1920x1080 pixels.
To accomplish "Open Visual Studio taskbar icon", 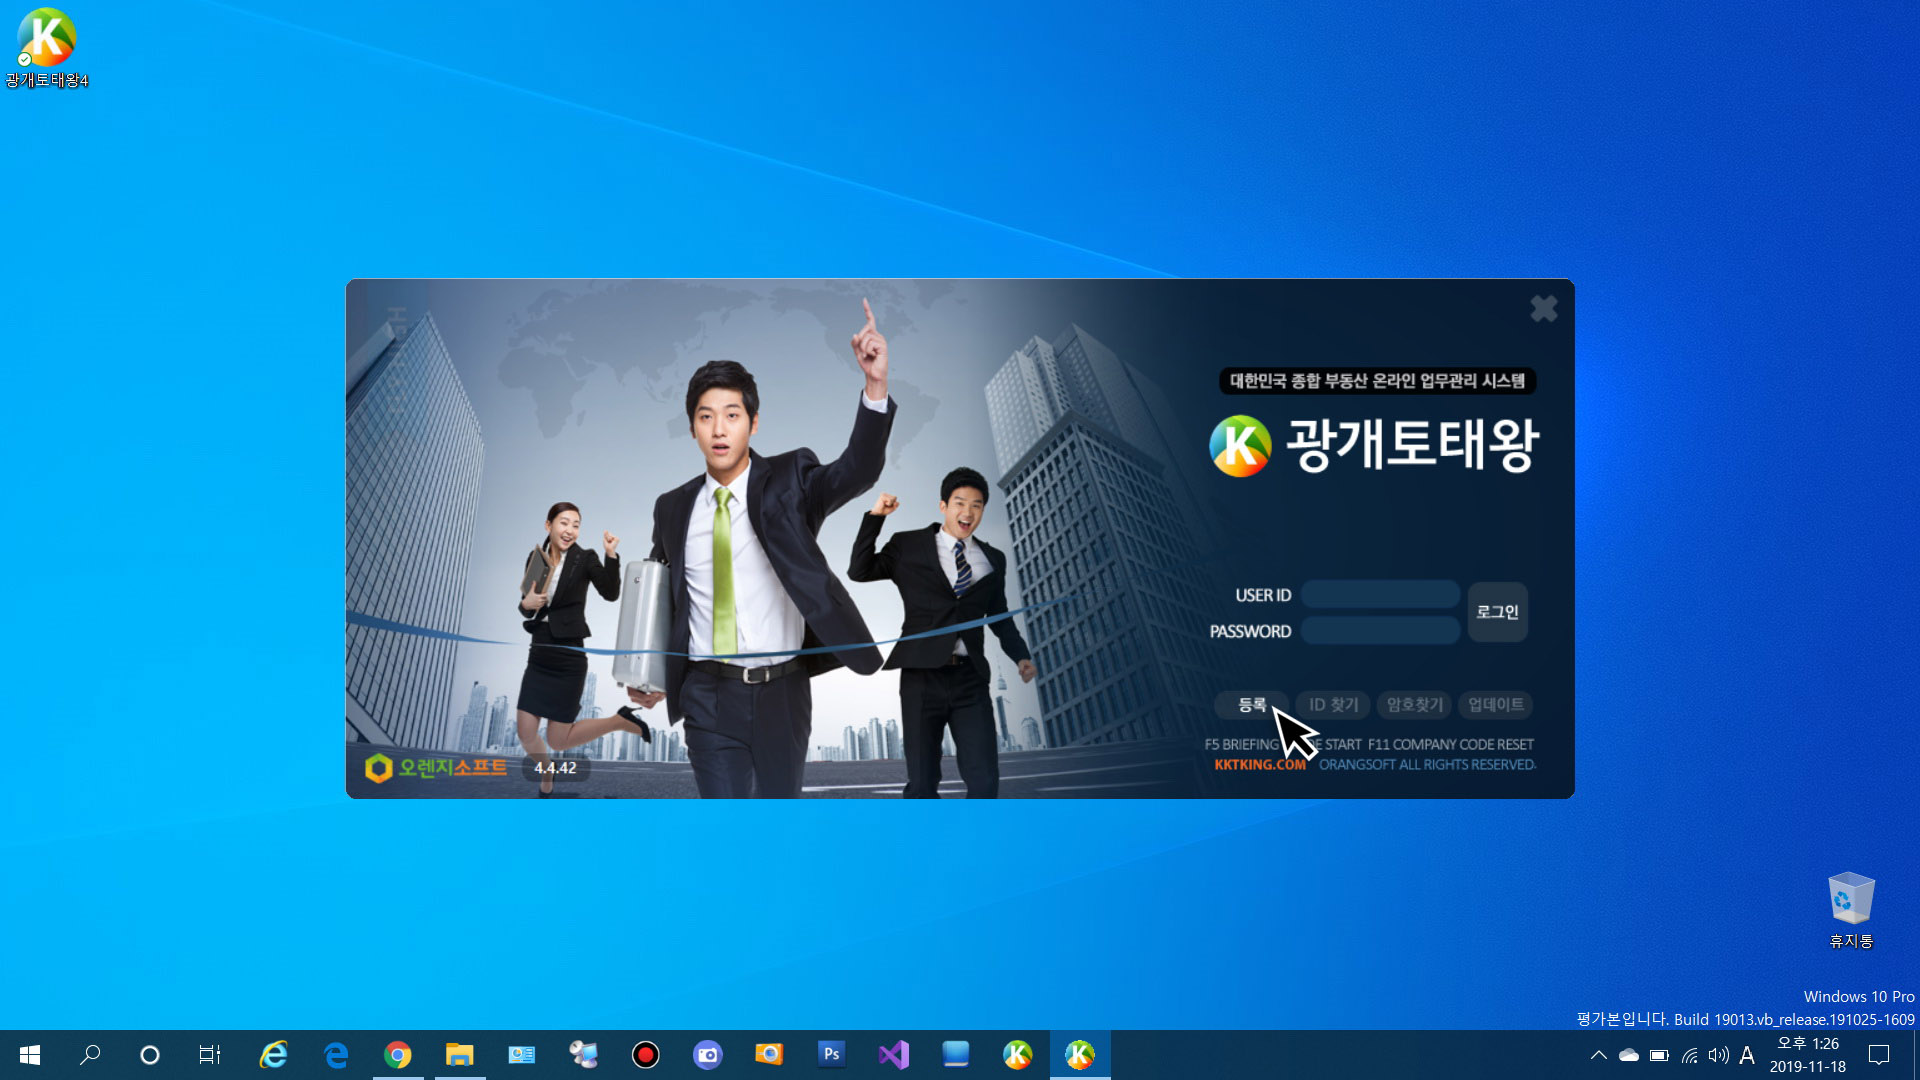I will 894,1055.
